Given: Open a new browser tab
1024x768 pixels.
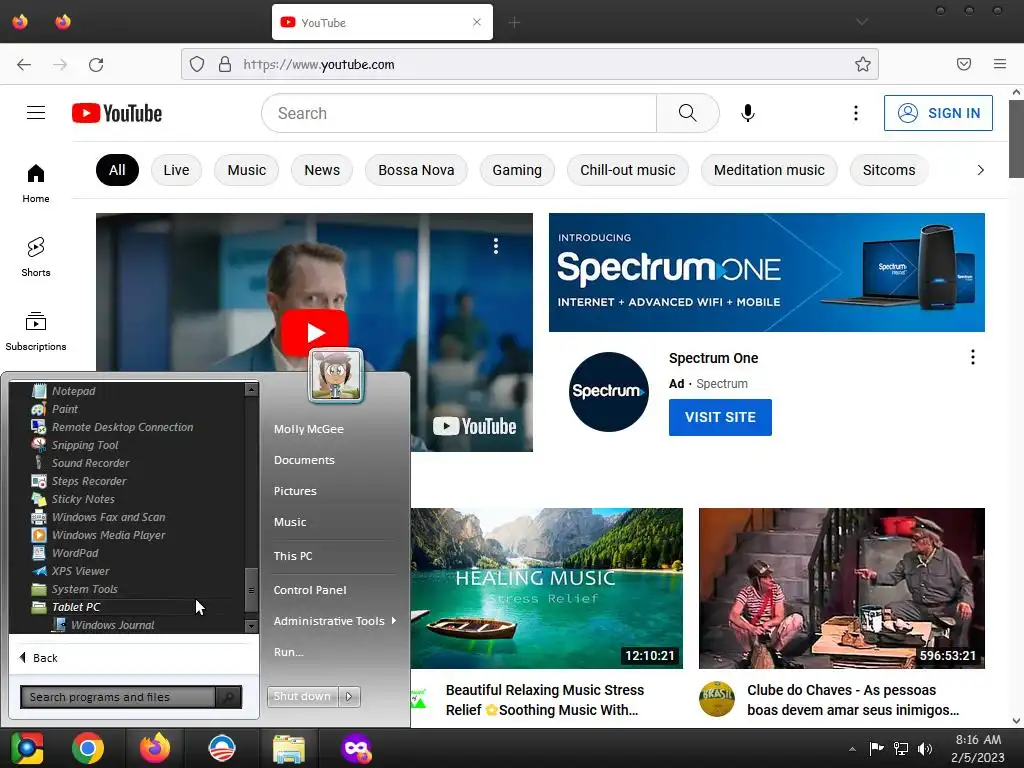Looking at the screenshot, I should [x=514, y=23].
